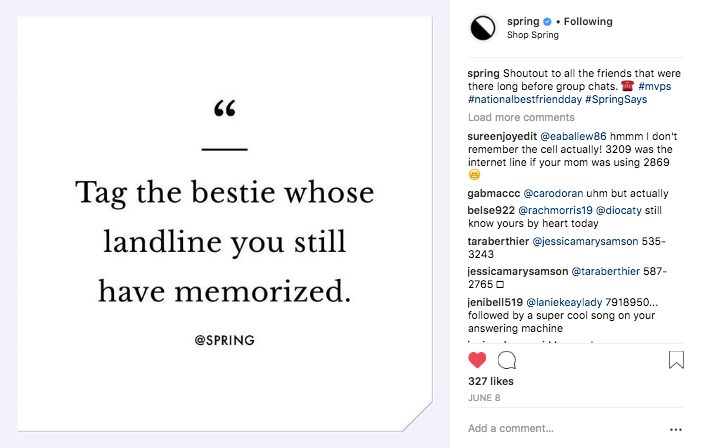Visit the @eaballew86 mention

[x=576, y=135]
